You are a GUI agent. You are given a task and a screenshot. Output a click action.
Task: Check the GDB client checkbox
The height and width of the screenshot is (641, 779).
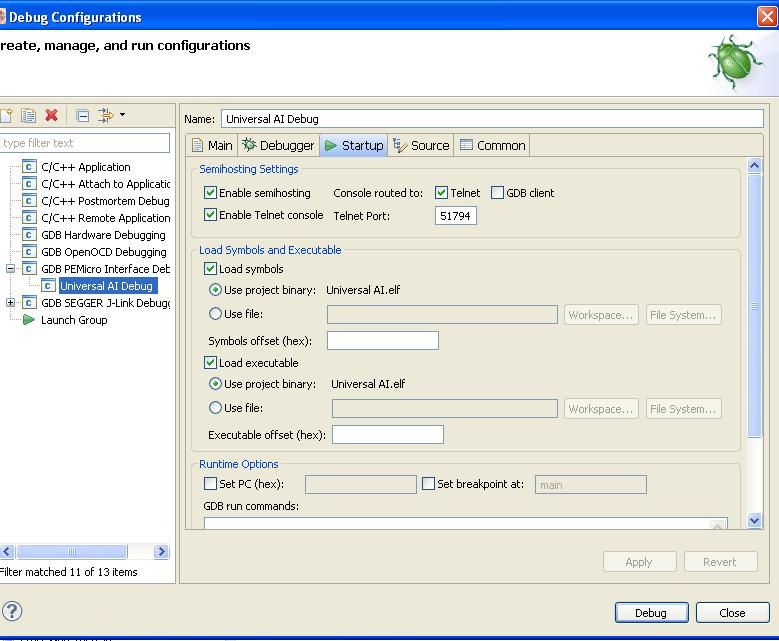point(497,192)
